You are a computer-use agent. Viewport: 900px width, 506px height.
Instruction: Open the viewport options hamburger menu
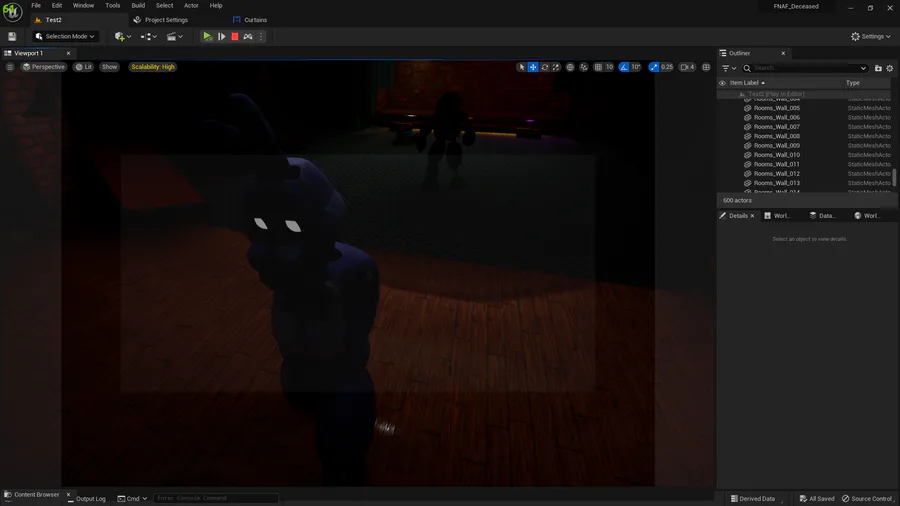[10, 67]
